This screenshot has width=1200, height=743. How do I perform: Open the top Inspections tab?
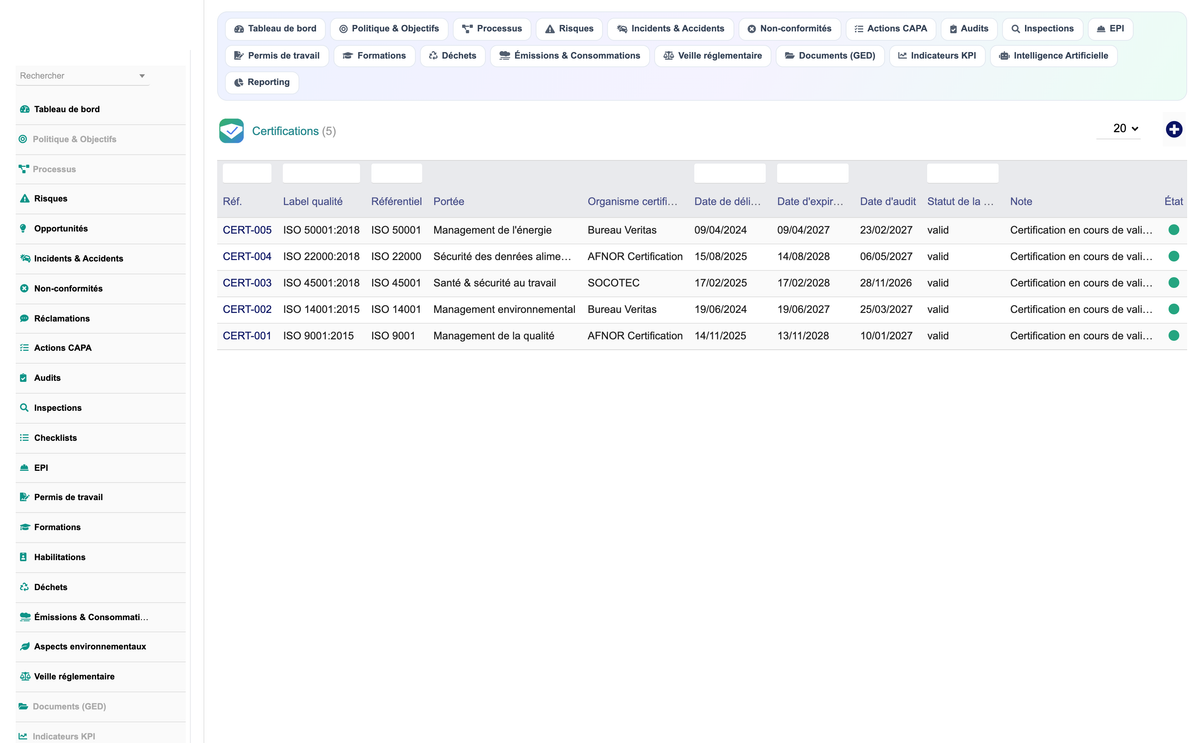pos(1042,29)
